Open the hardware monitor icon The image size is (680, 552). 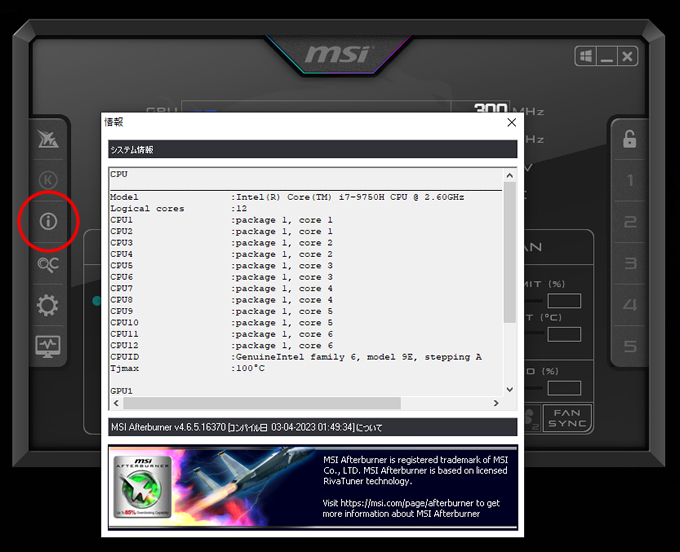[48, 346]
